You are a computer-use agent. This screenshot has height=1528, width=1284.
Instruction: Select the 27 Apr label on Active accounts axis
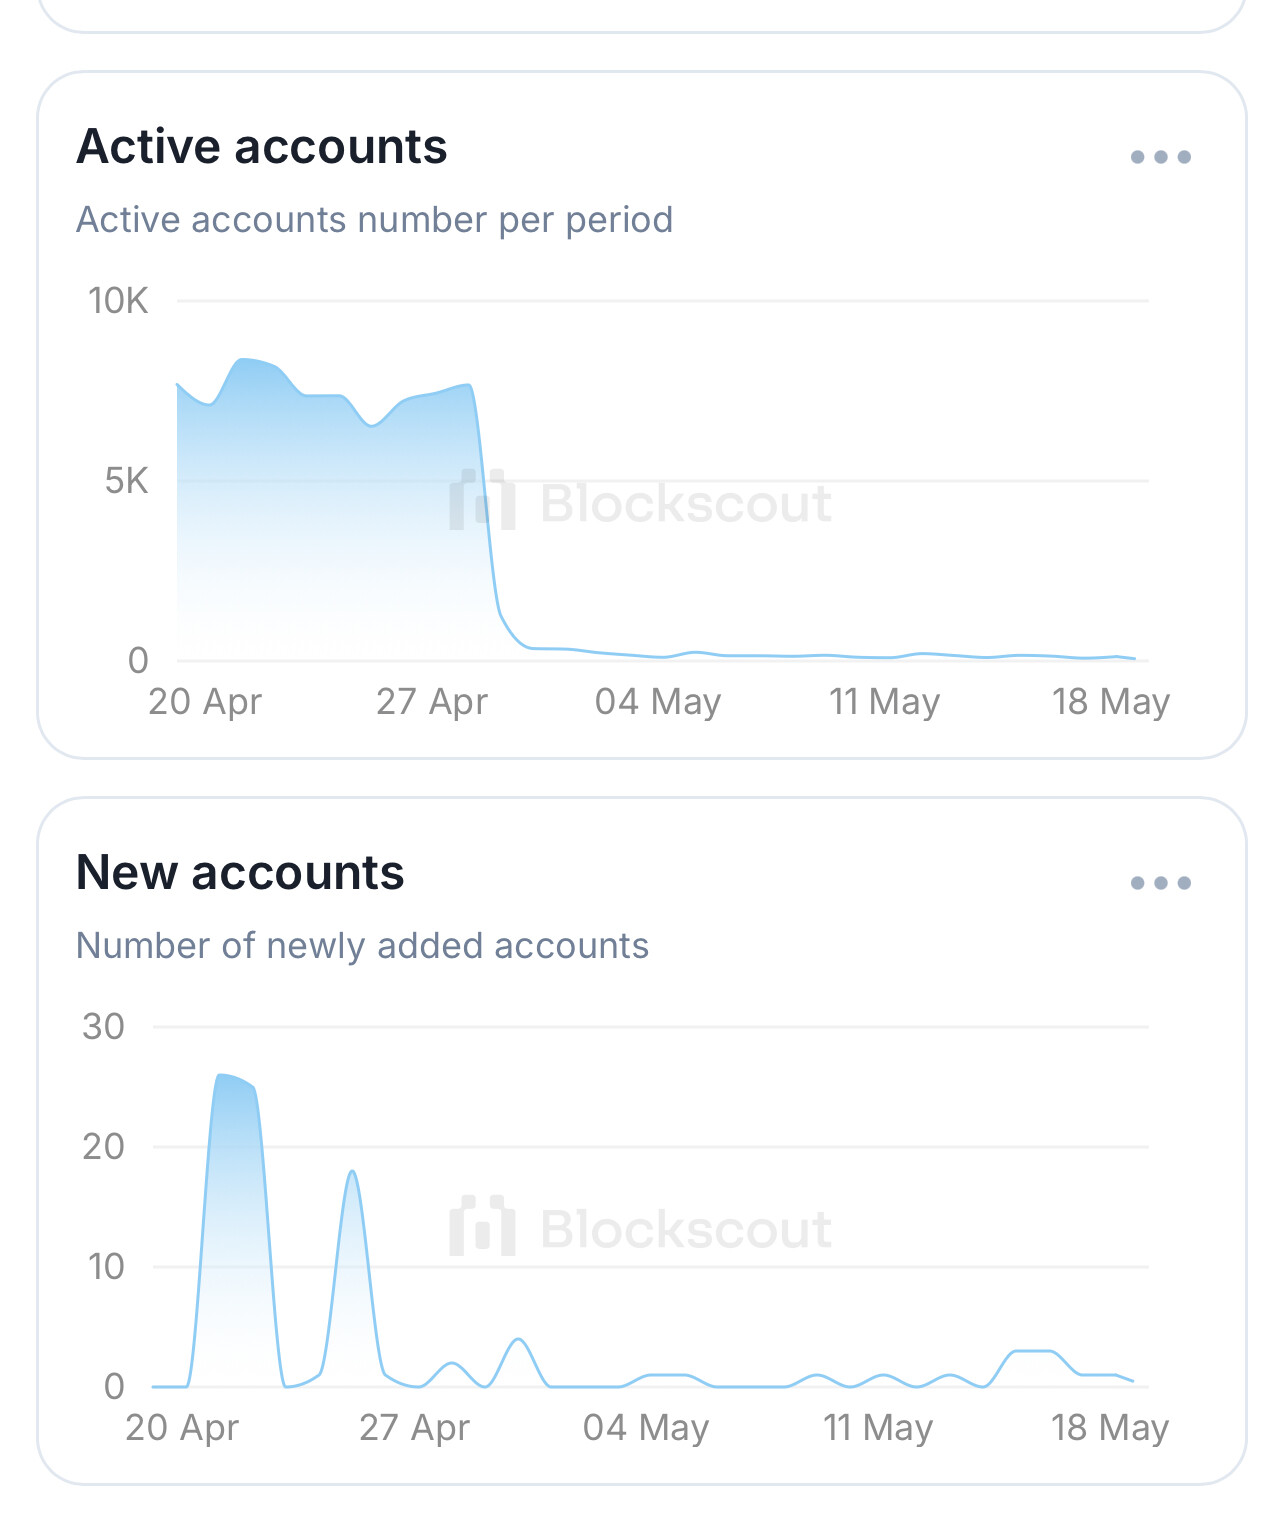pos(432,702)
